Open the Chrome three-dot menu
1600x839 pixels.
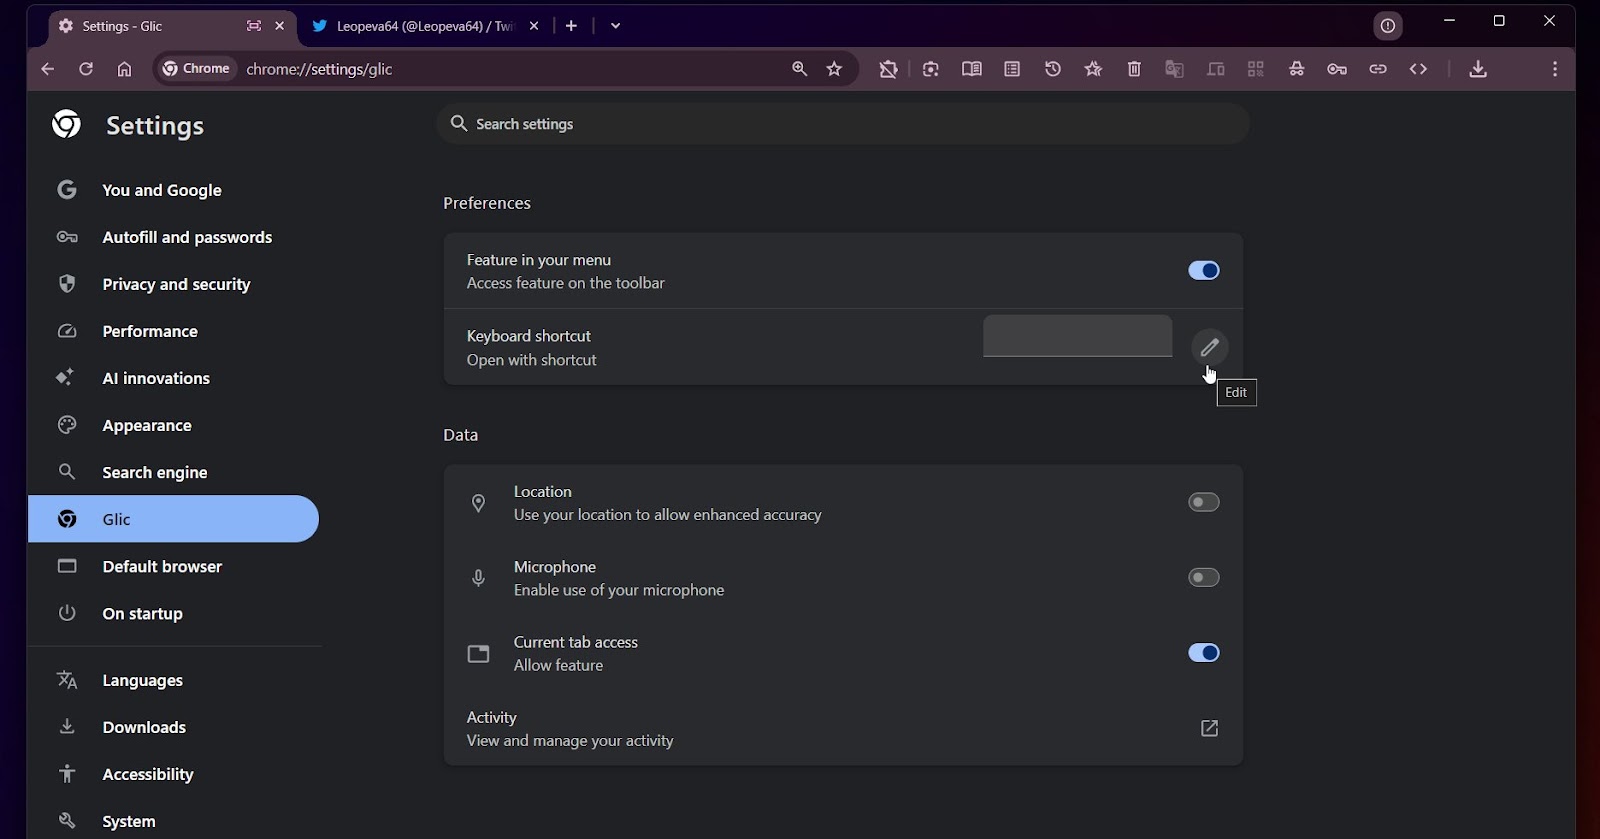pyautogui.click(x=1554, y=69)
